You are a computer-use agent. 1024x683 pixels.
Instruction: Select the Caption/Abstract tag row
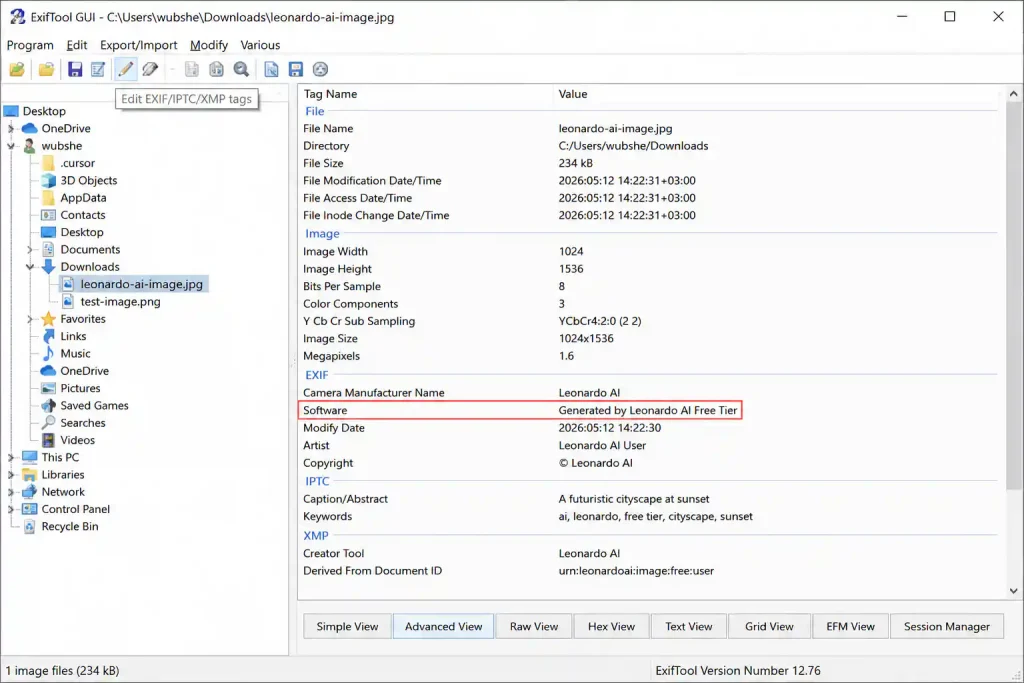(648, 499)
